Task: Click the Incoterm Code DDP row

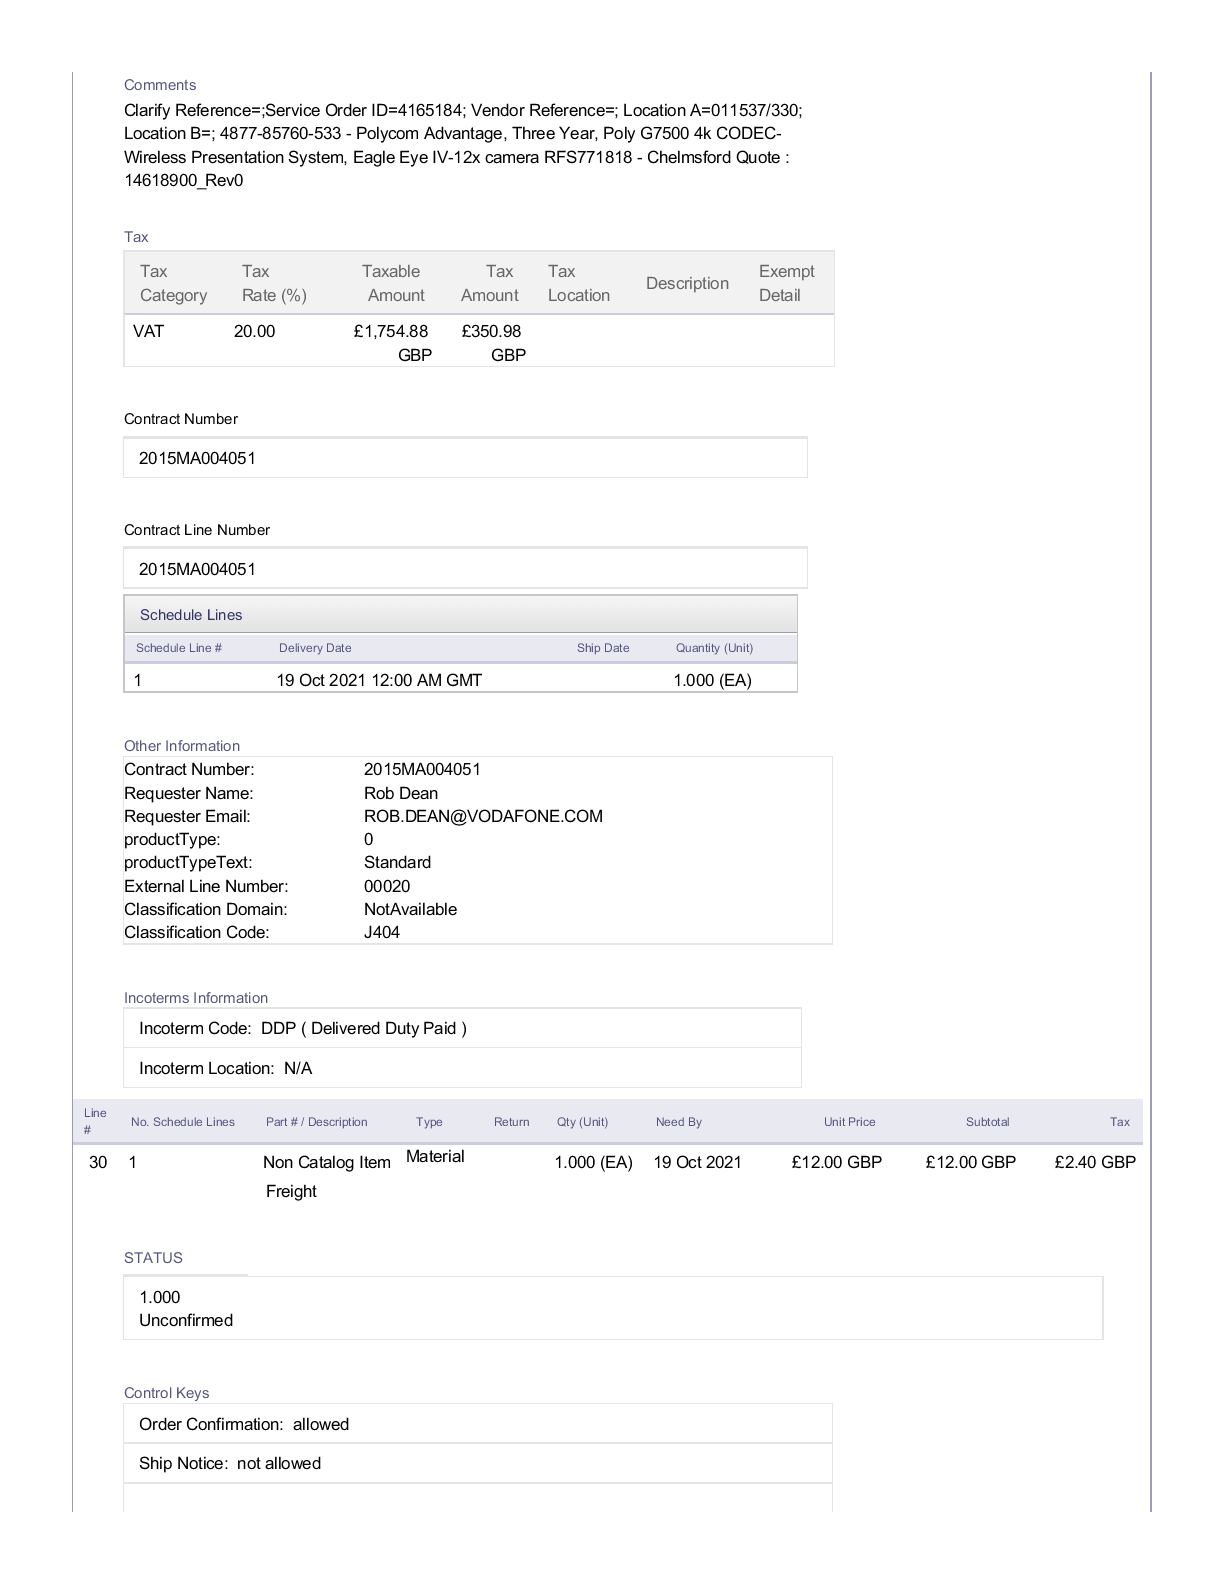Action: coord(462,1028)
